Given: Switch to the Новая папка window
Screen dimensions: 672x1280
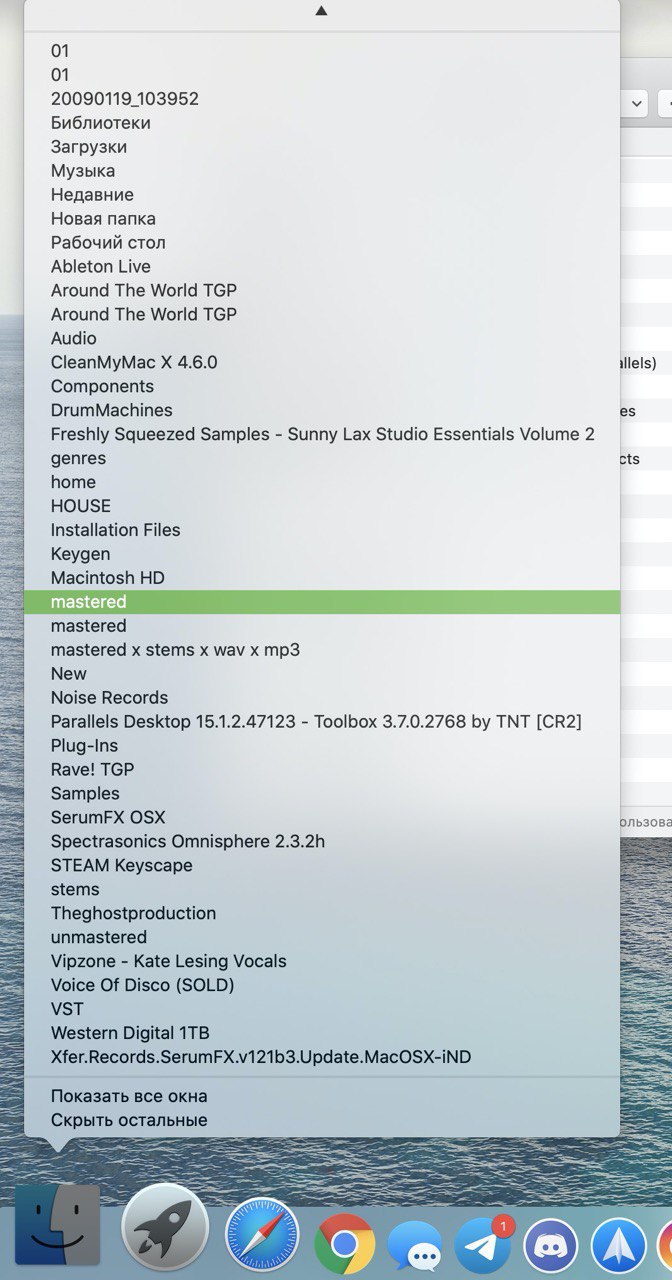Looking at the screenshot, I should 322,218.
